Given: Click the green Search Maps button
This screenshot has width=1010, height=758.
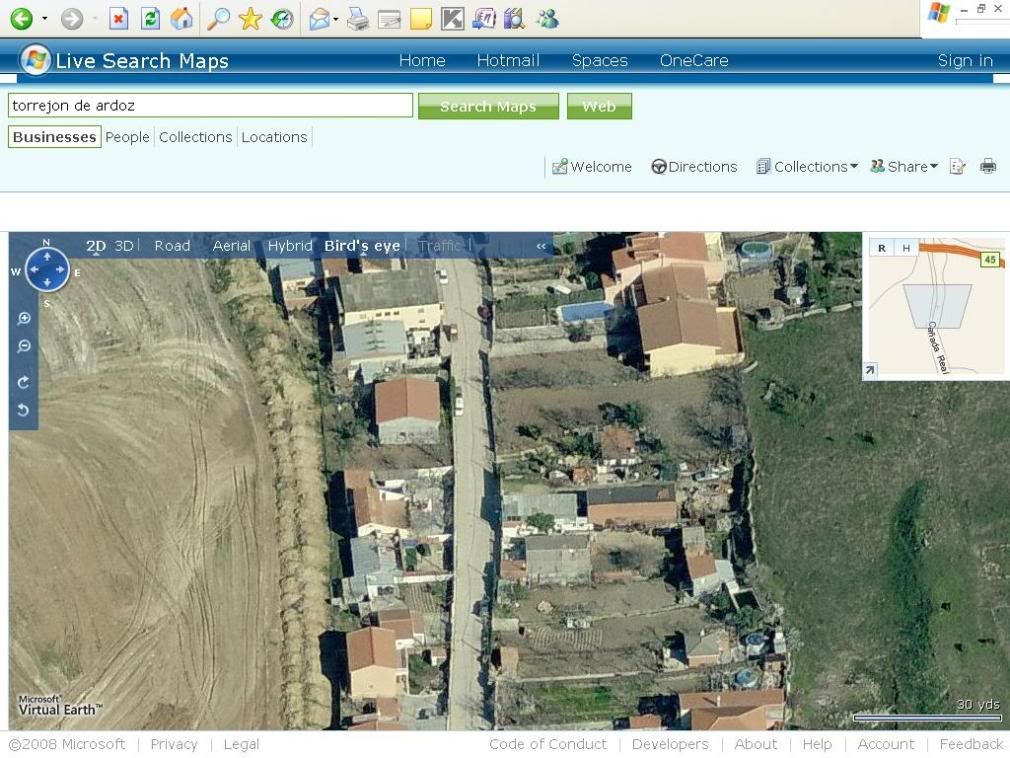Looking at the screenshot, I should click(488, 106).
